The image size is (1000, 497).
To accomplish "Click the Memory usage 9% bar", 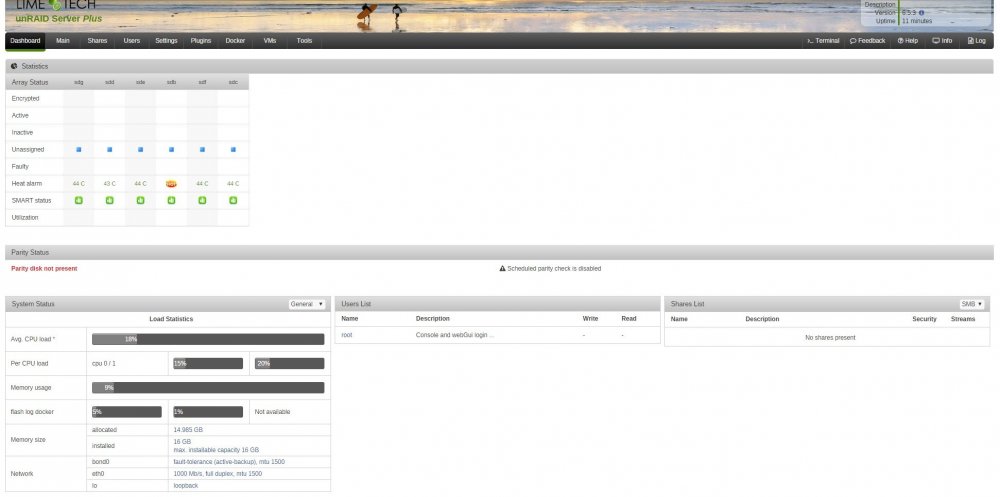I will tap(208, 388).
